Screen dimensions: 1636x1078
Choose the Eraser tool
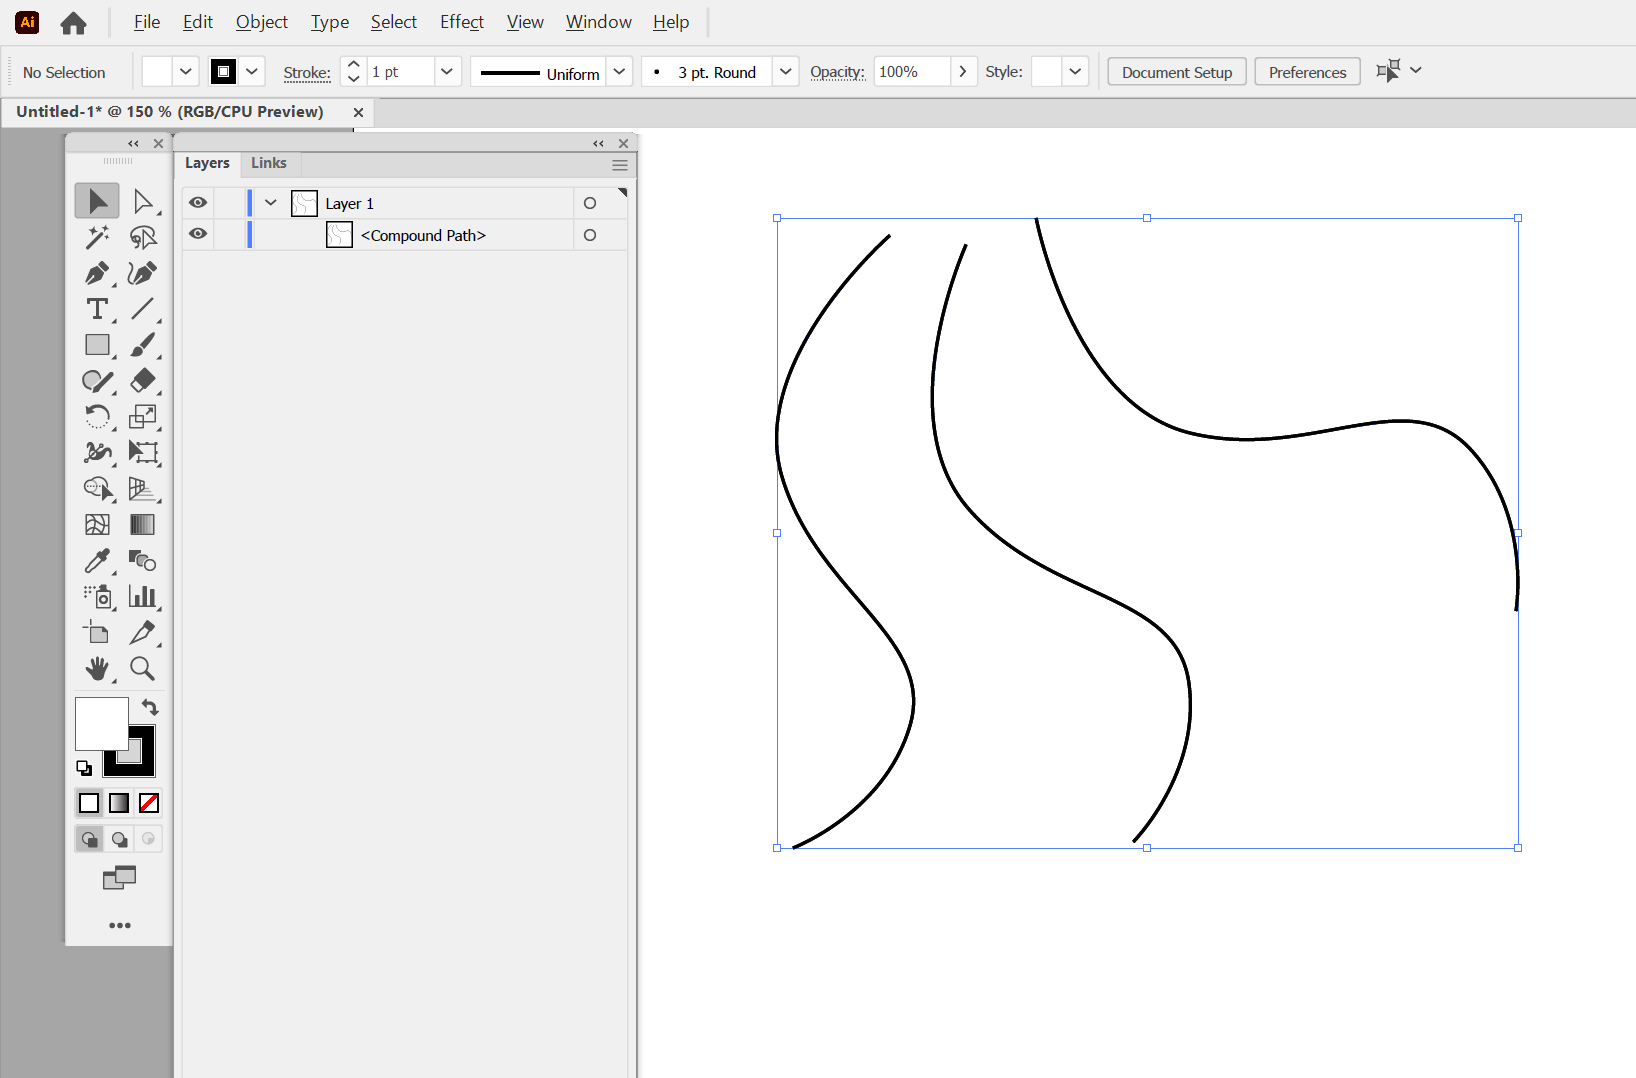pos(144,381)
